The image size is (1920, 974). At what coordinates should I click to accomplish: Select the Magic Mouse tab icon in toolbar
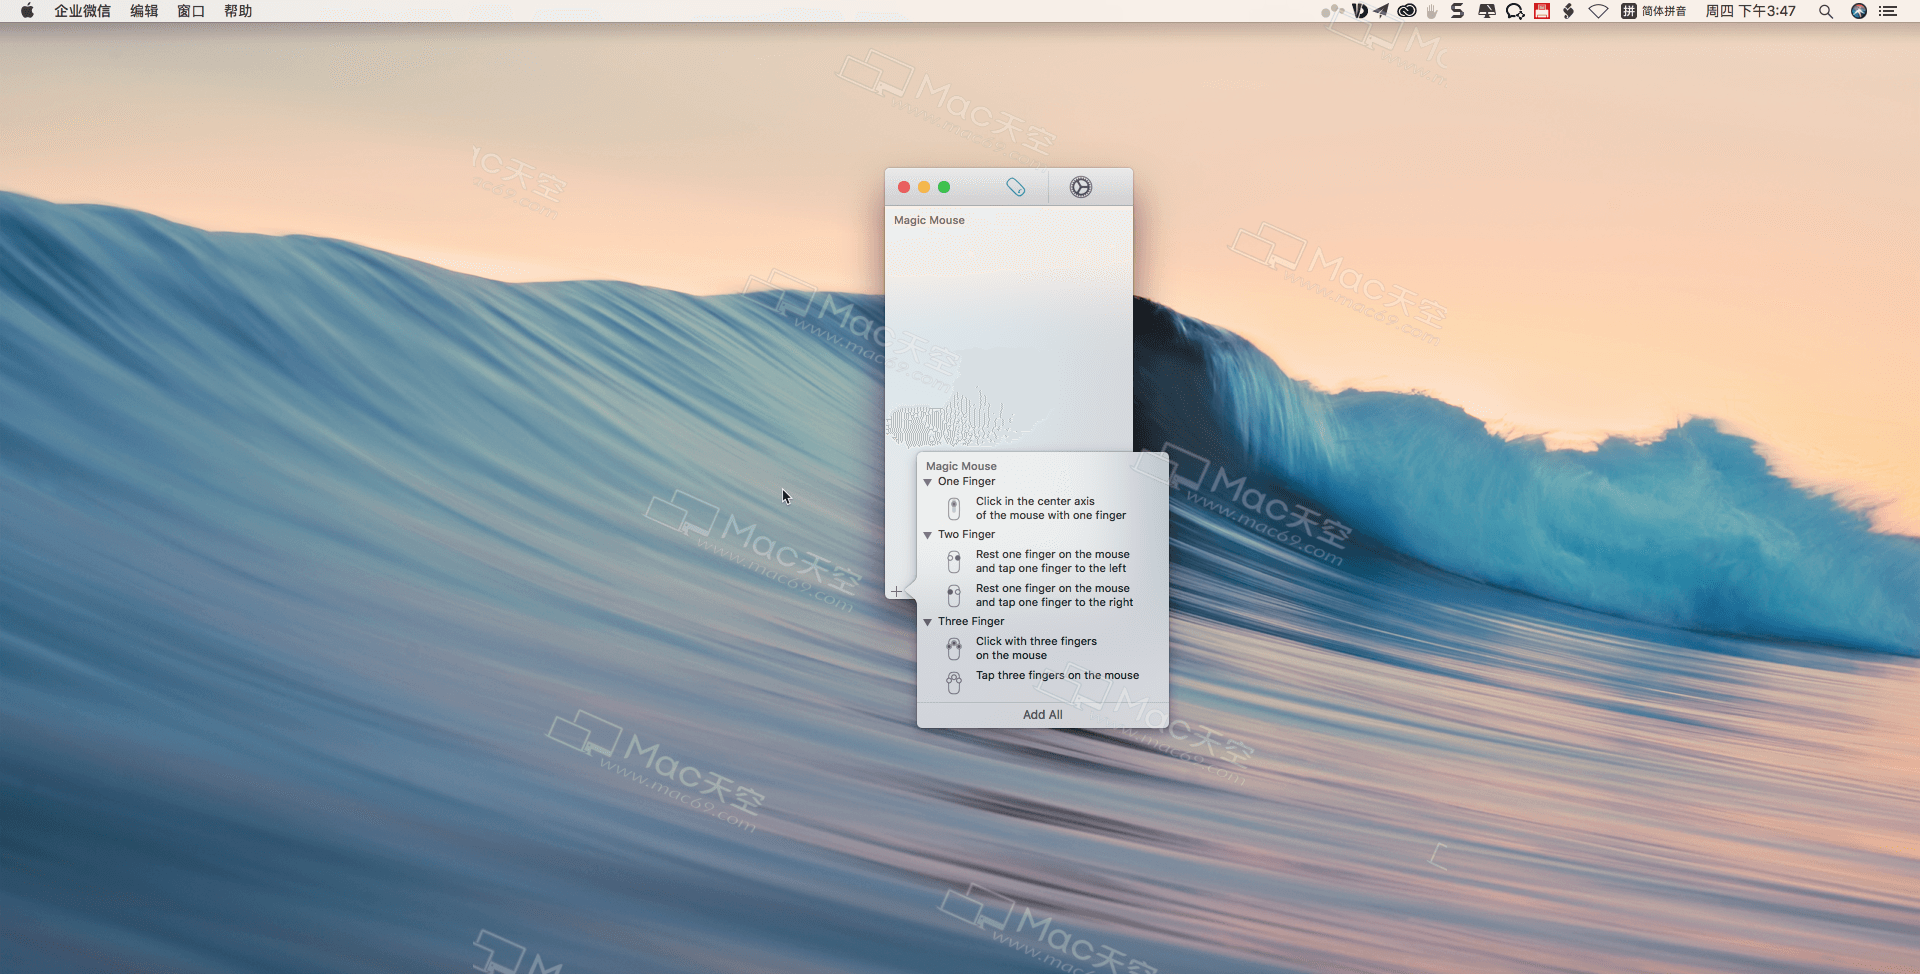tap(1016, 187)
